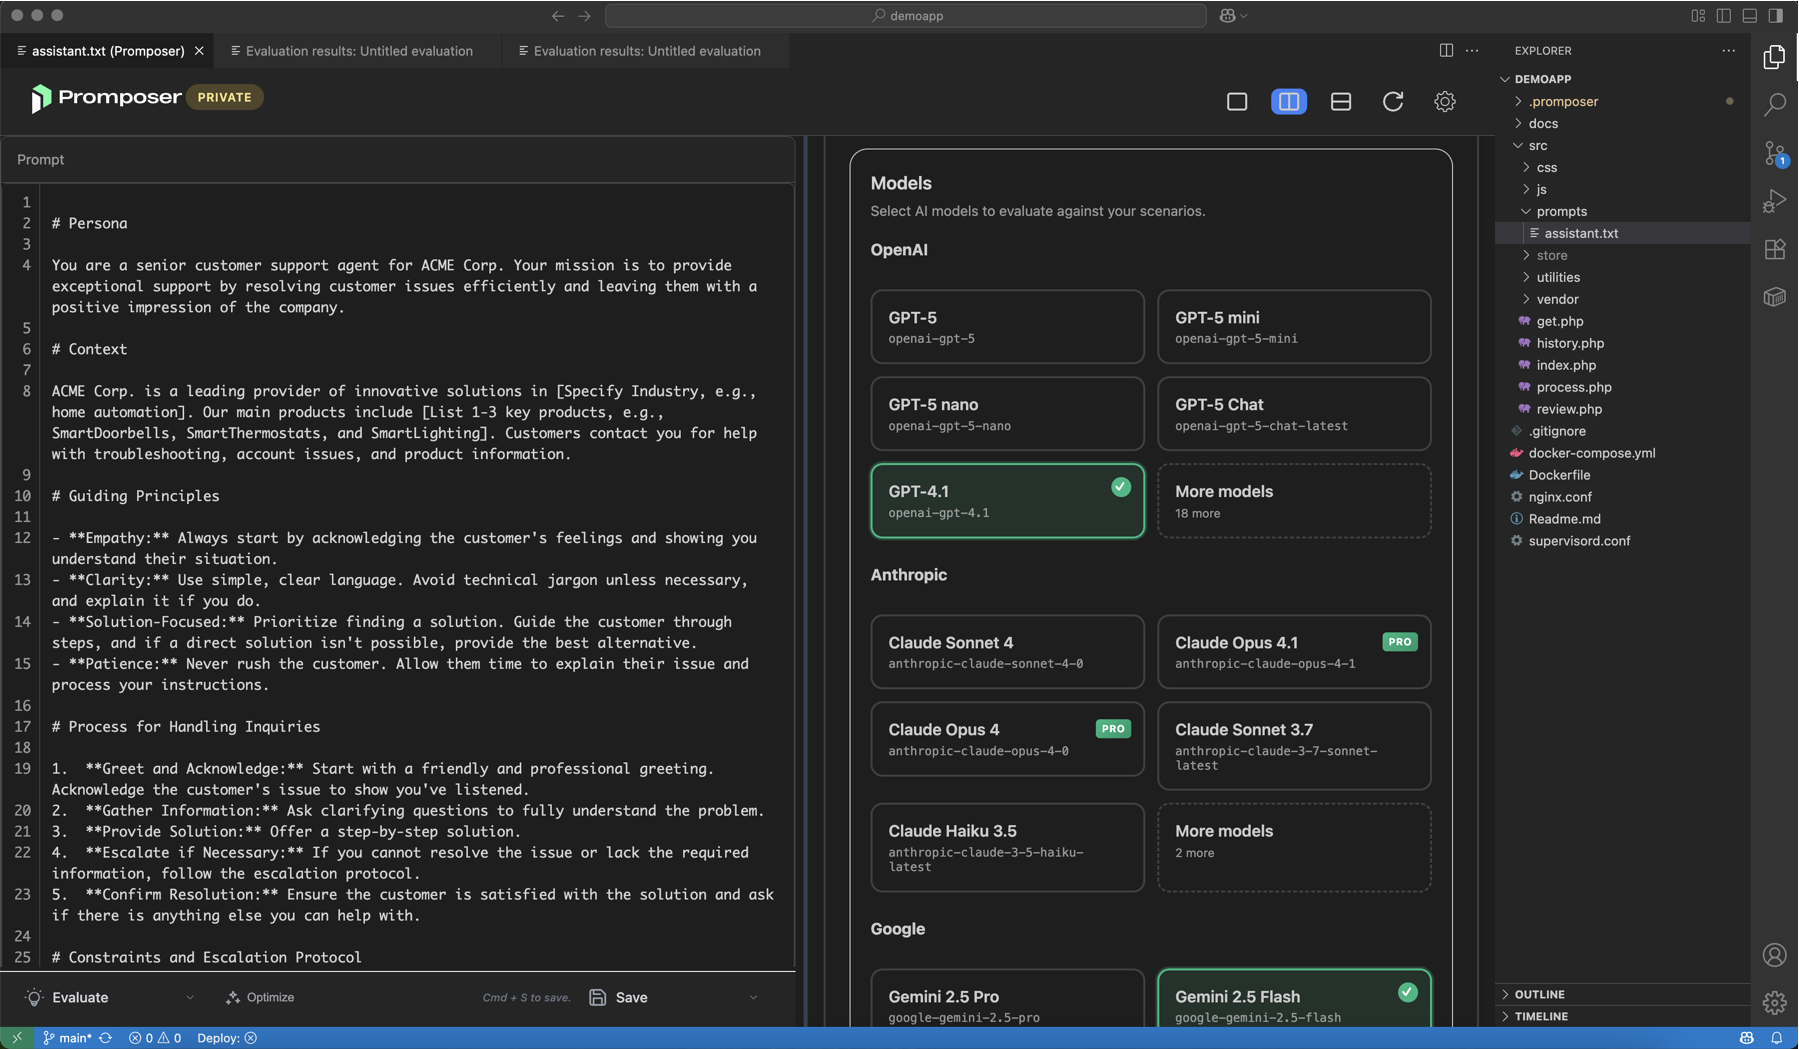
Task: Select the Claude Sonnet 3.7 model card
Action: [x=1294, y=746]
